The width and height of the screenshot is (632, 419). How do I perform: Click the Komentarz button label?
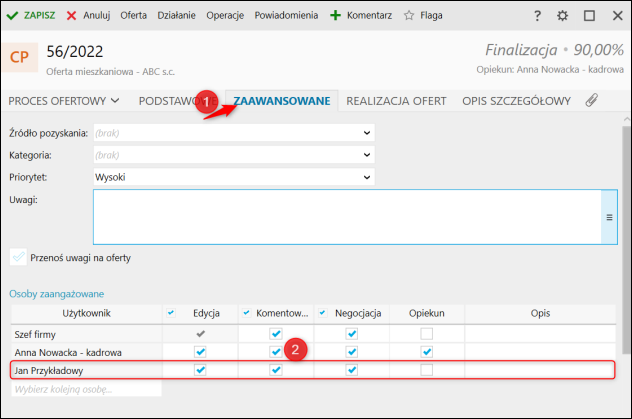[x=369, y=15]
